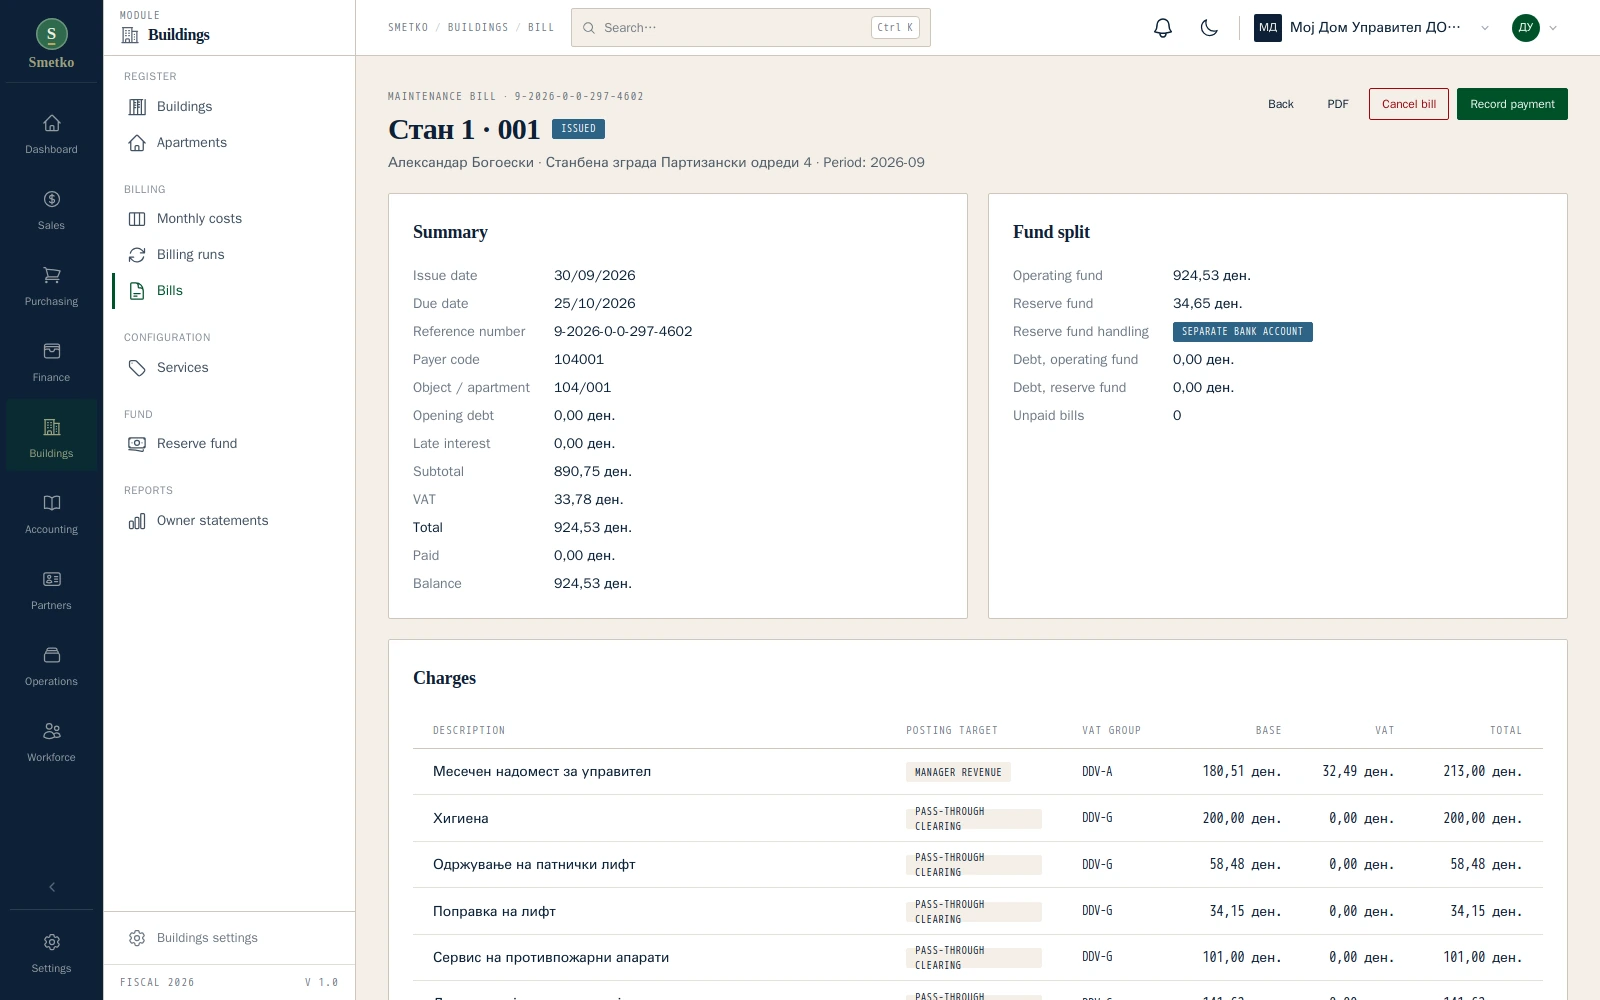
Task: Expand the company selector dropdown
Action: point(1485,28)
